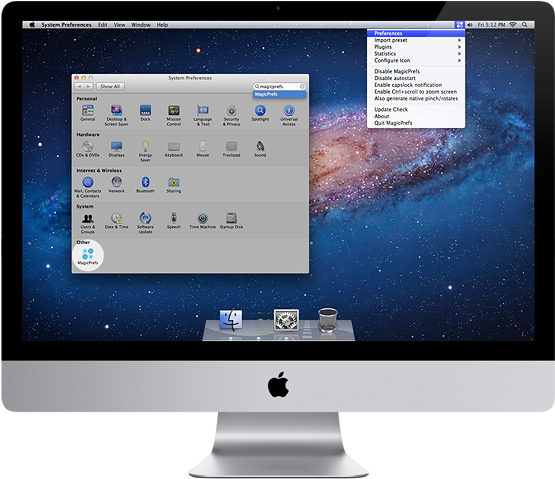Click the MagicPrefs menu bar icon
The height and width of the screenshot is (479, 555).
(x=459, y=25)
